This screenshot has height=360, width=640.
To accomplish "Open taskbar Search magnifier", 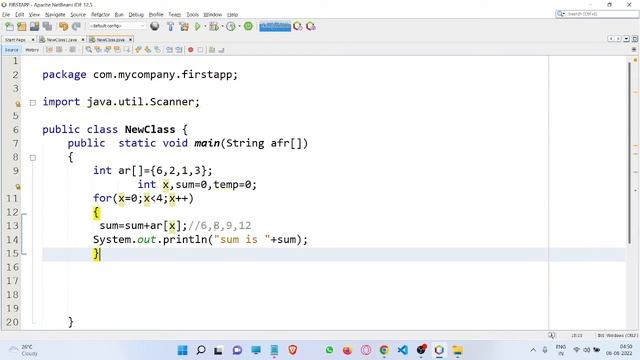I will [201, 350].
